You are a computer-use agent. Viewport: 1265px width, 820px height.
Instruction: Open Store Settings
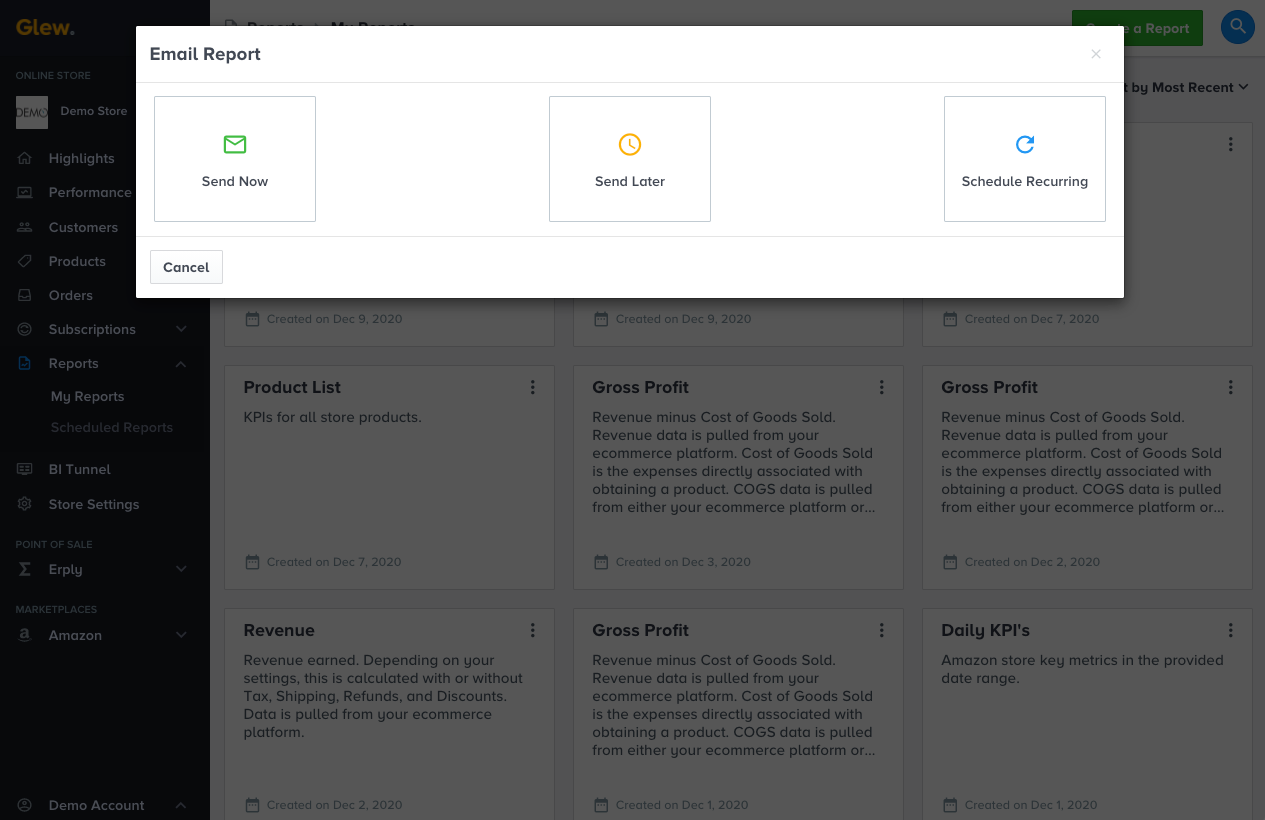(94, 504)
